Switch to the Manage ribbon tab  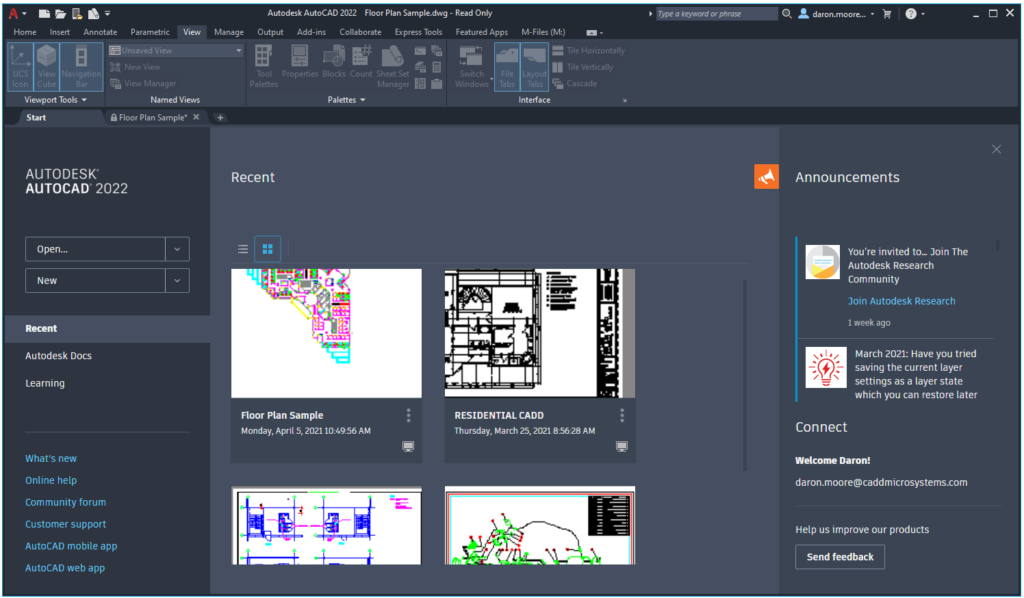pos(229,32)
